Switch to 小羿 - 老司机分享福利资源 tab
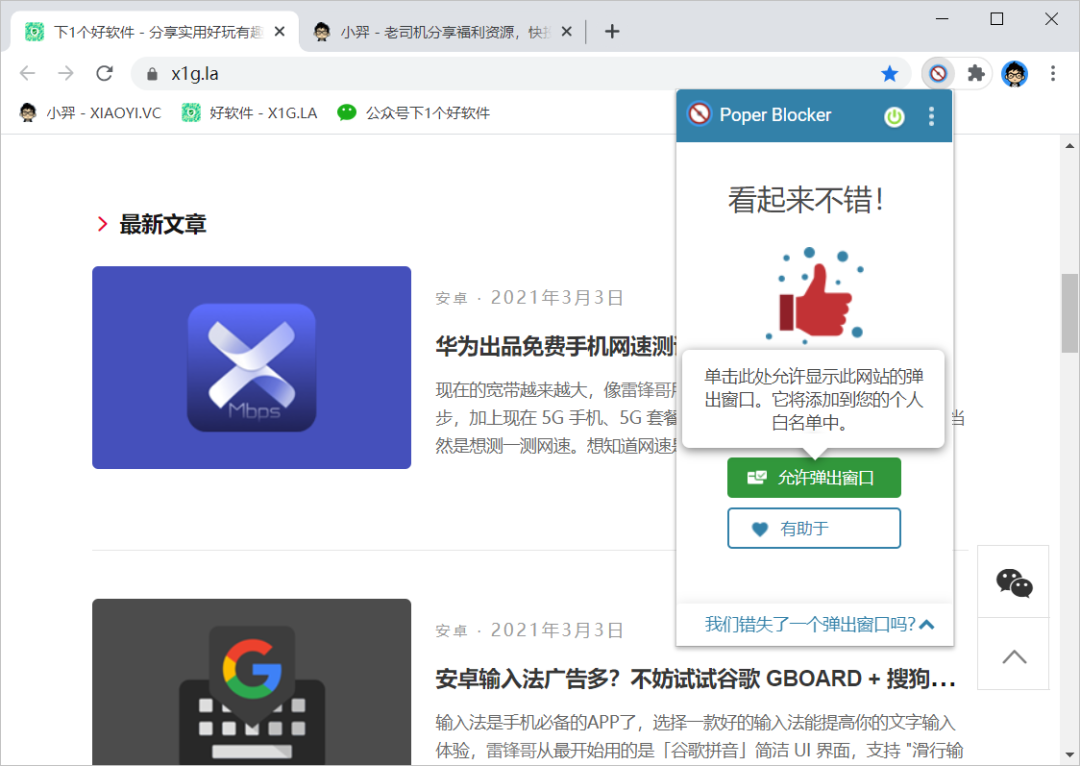1080x766 pixels. 444,32
